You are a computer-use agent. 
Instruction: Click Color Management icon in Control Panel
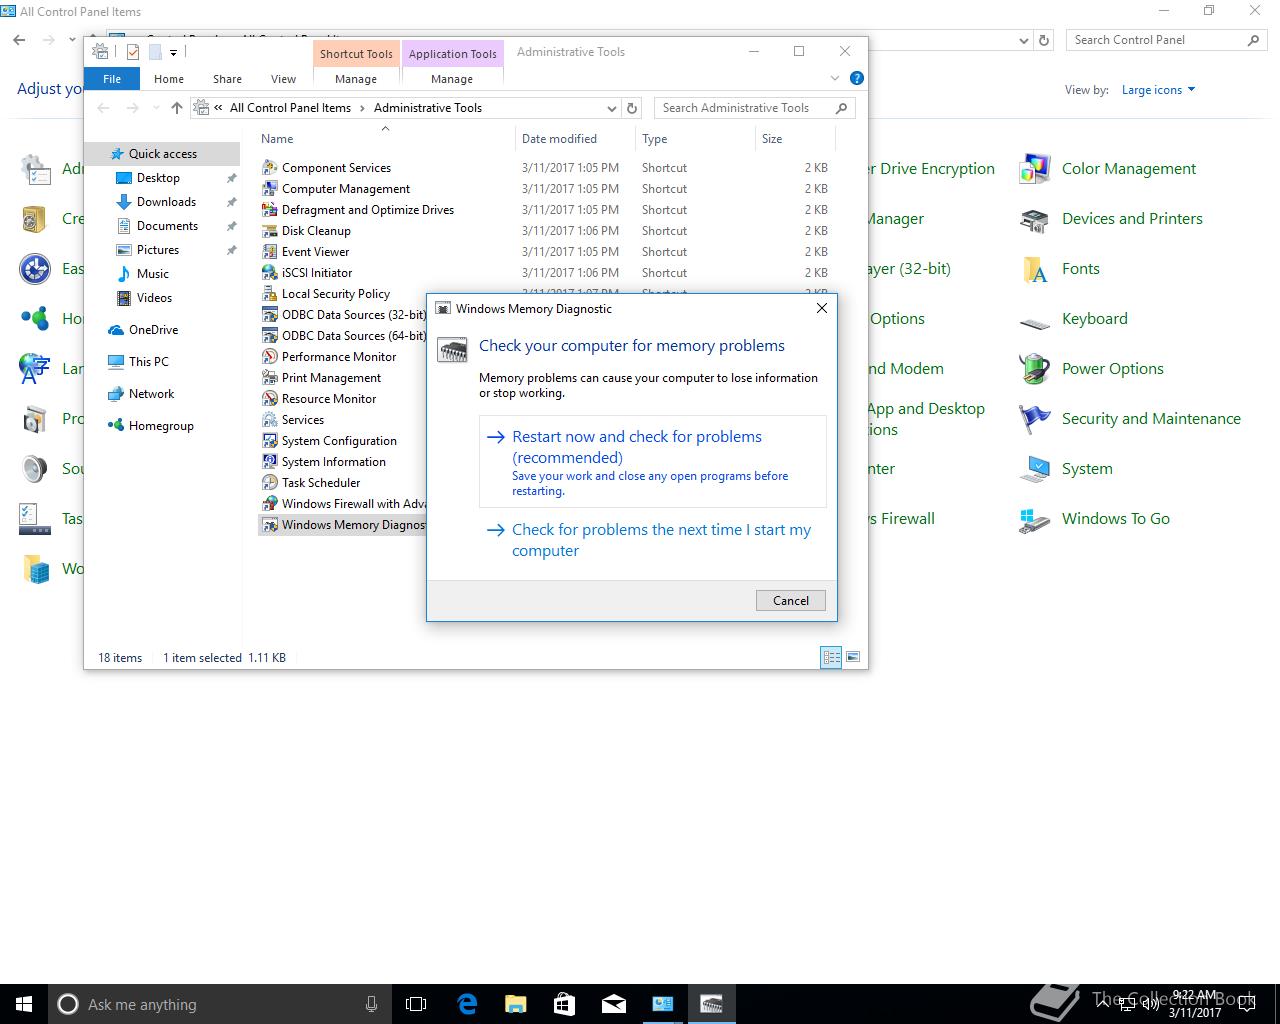(1034, 169)
